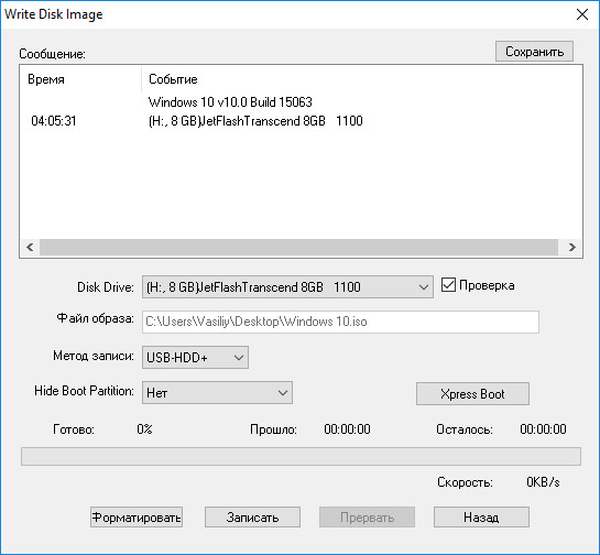
Task: Click the write progress bar
Action: (x=300, y=456)
